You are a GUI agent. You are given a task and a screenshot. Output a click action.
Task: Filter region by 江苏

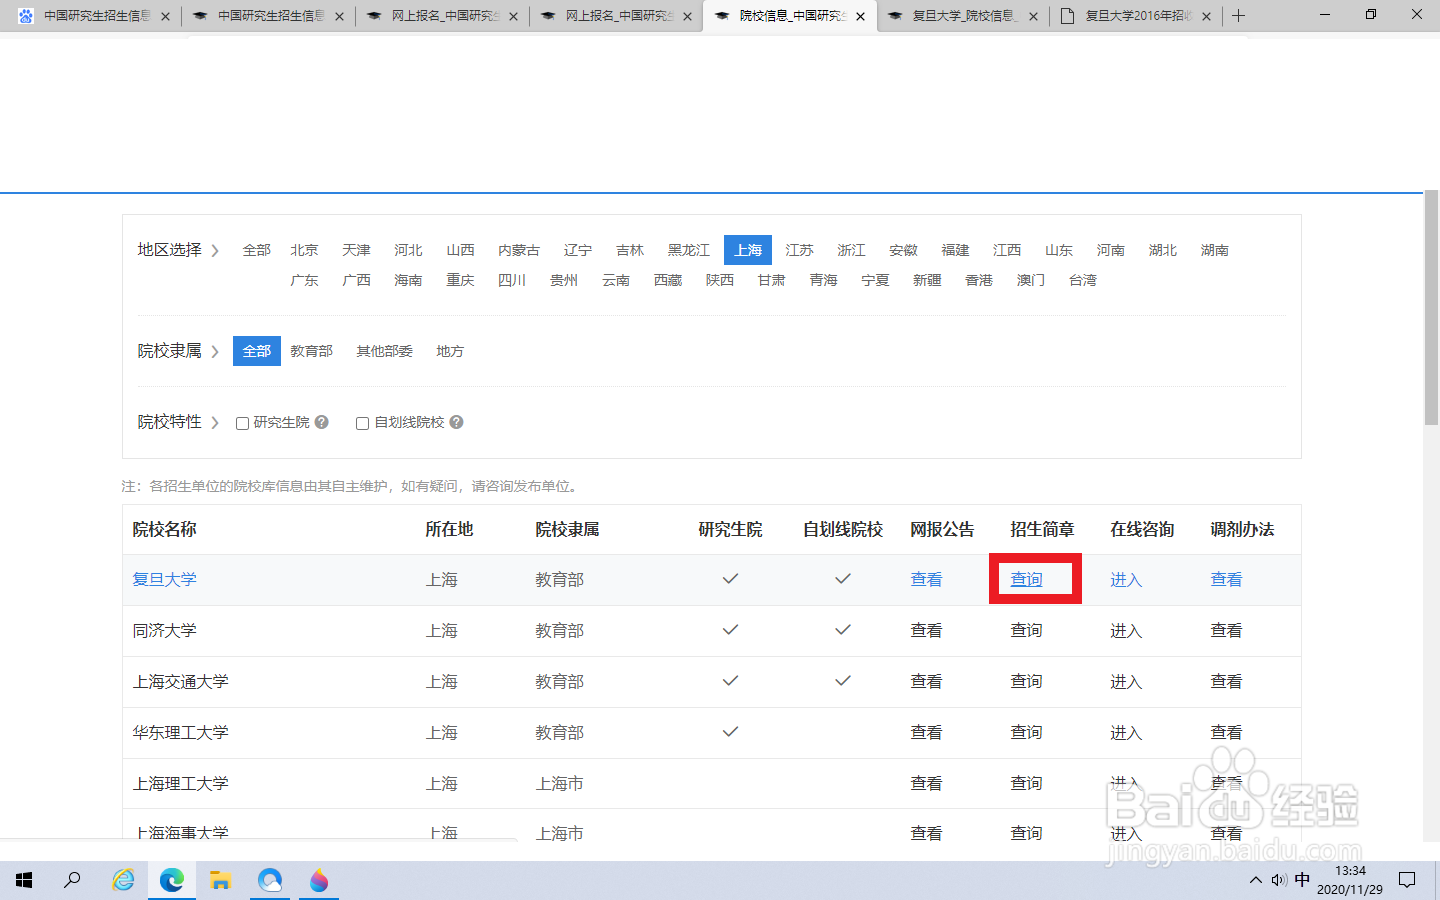click(800, 250)
